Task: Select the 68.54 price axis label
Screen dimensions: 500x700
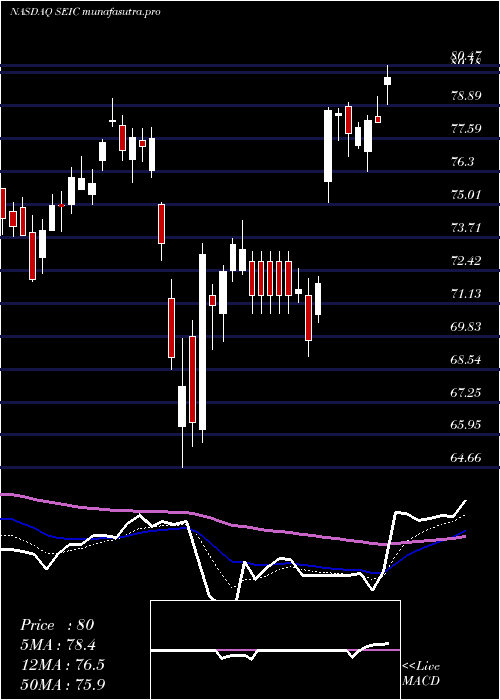Action: [467, 360]
